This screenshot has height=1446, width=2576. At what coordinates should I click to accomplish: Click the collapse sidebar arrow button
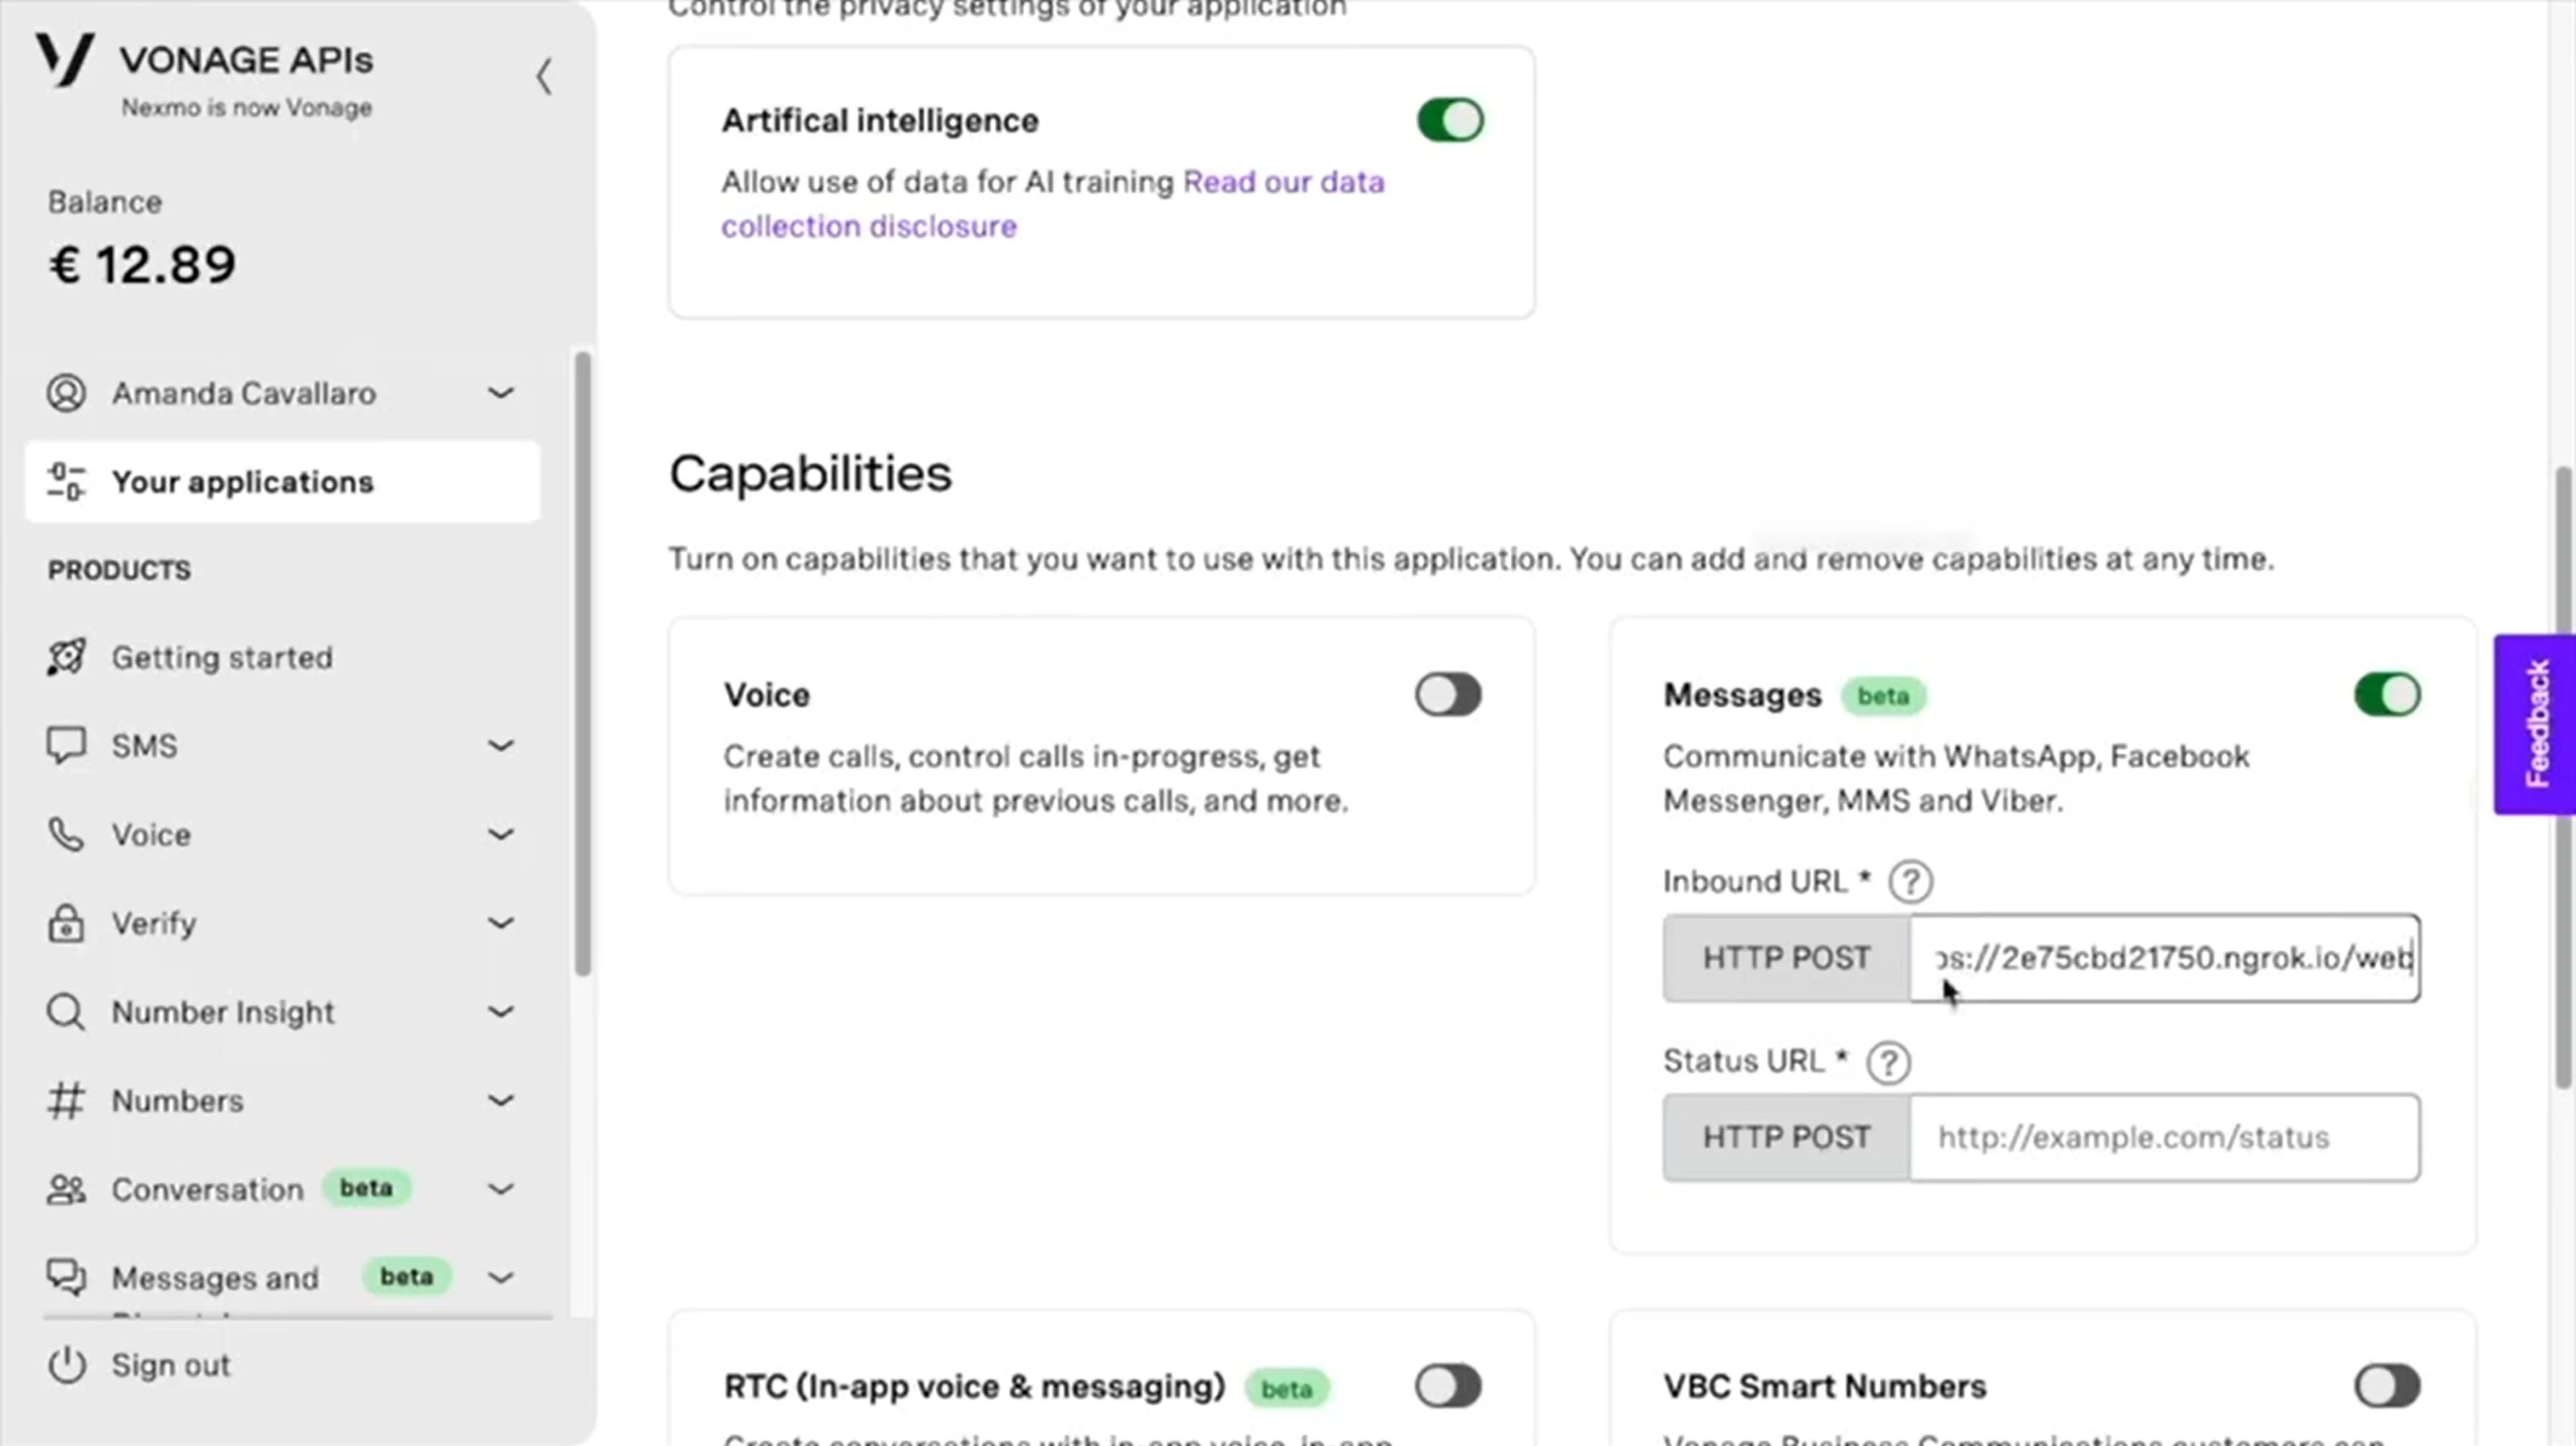[543, 76]
